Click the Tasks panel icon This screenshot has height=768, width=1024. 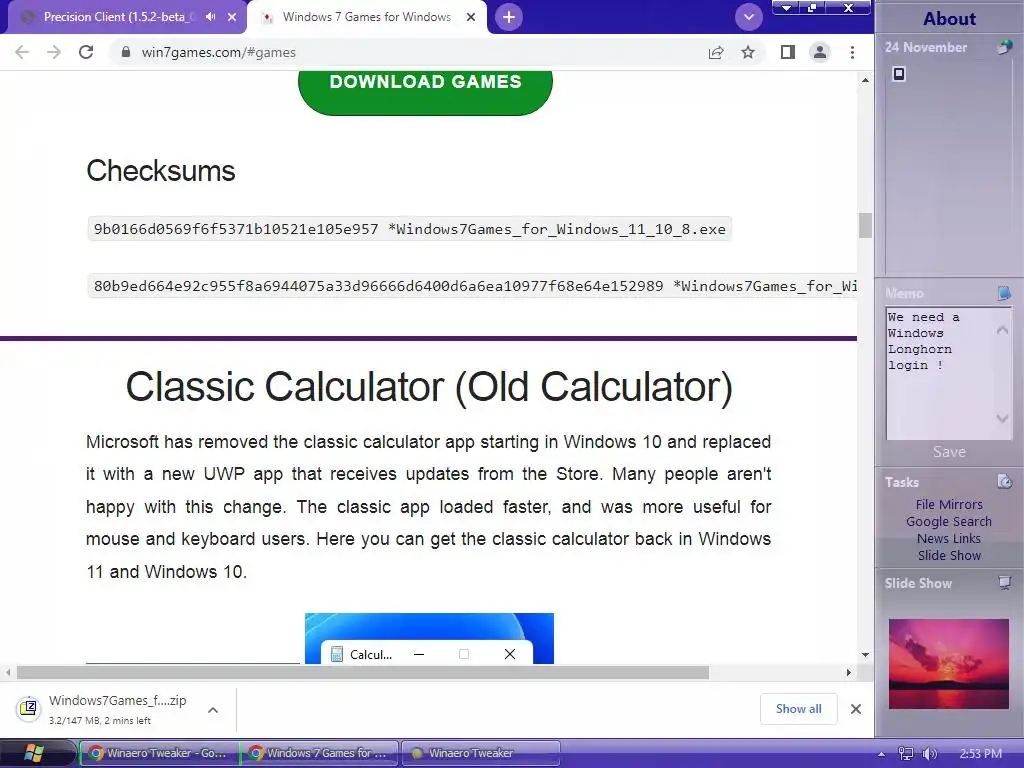coord(1004,482)
